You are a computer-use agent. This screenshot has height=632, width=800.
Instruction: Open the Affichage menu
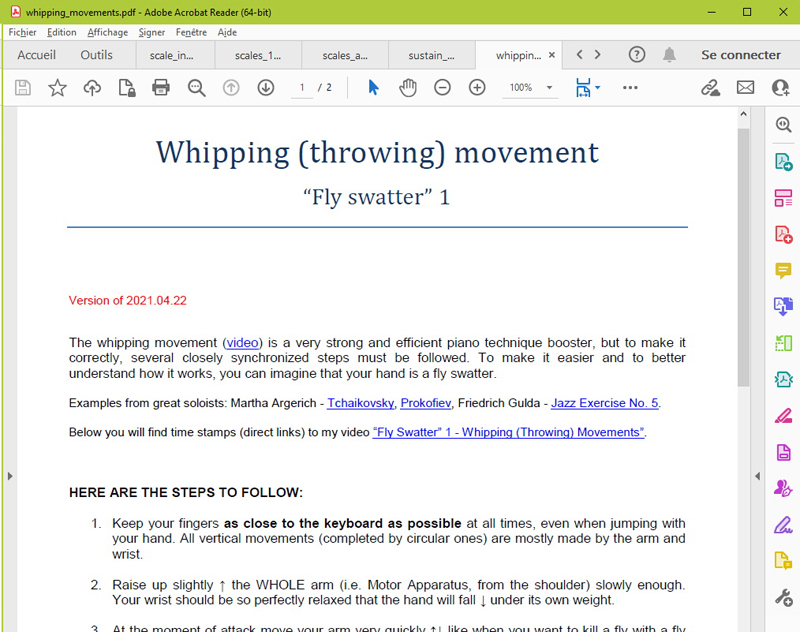[x=107, y=32]
